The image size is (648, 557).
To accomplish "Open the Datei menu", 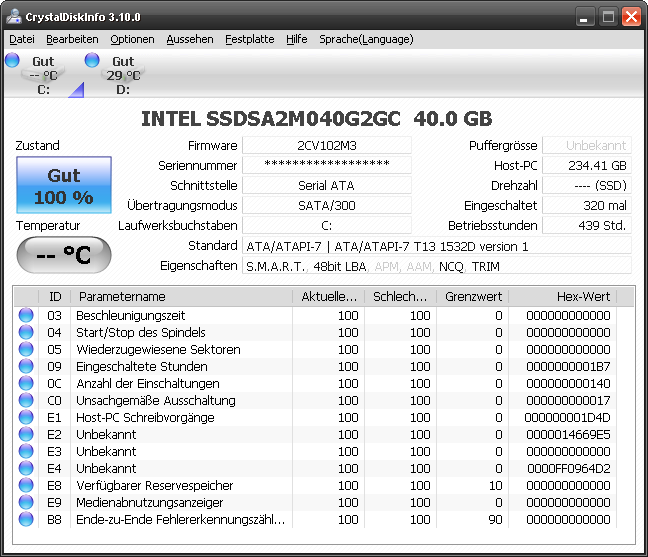I will click(x=22, y=39).
